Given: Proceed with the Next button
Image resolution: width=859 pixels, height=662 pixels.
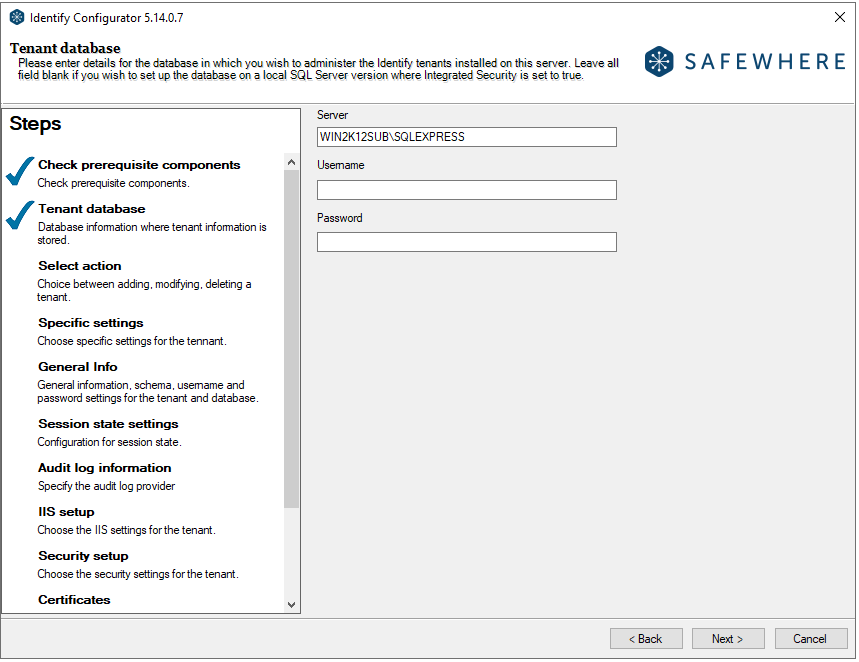Looking at the screenshot, I should (x=728, y=638).
